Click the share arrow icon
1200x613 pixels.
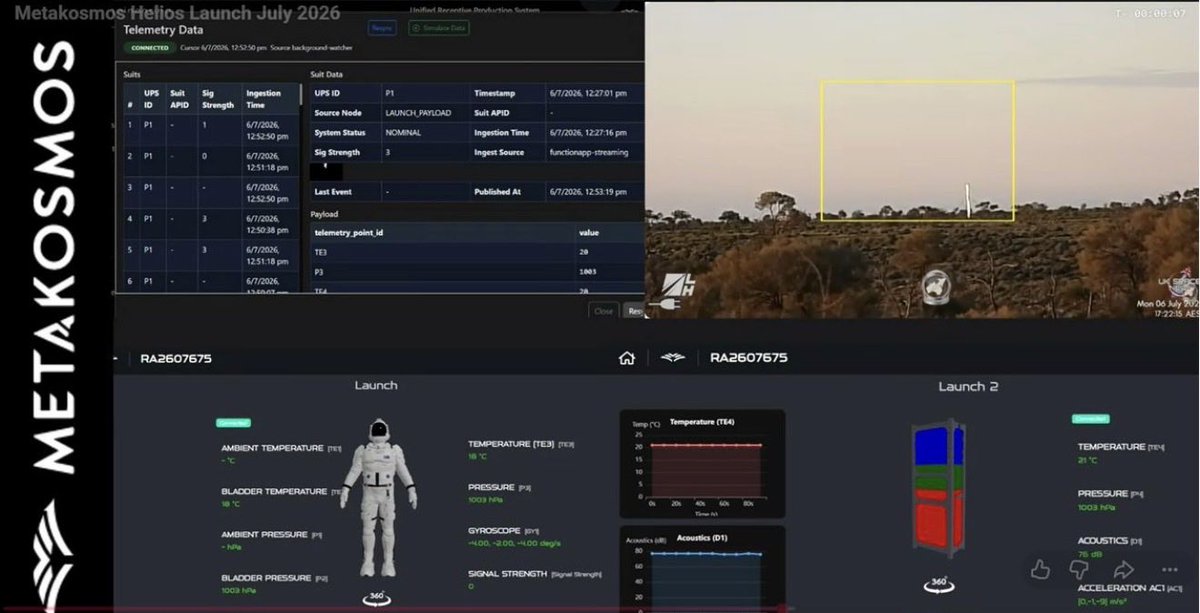(x=1123, y=569)
